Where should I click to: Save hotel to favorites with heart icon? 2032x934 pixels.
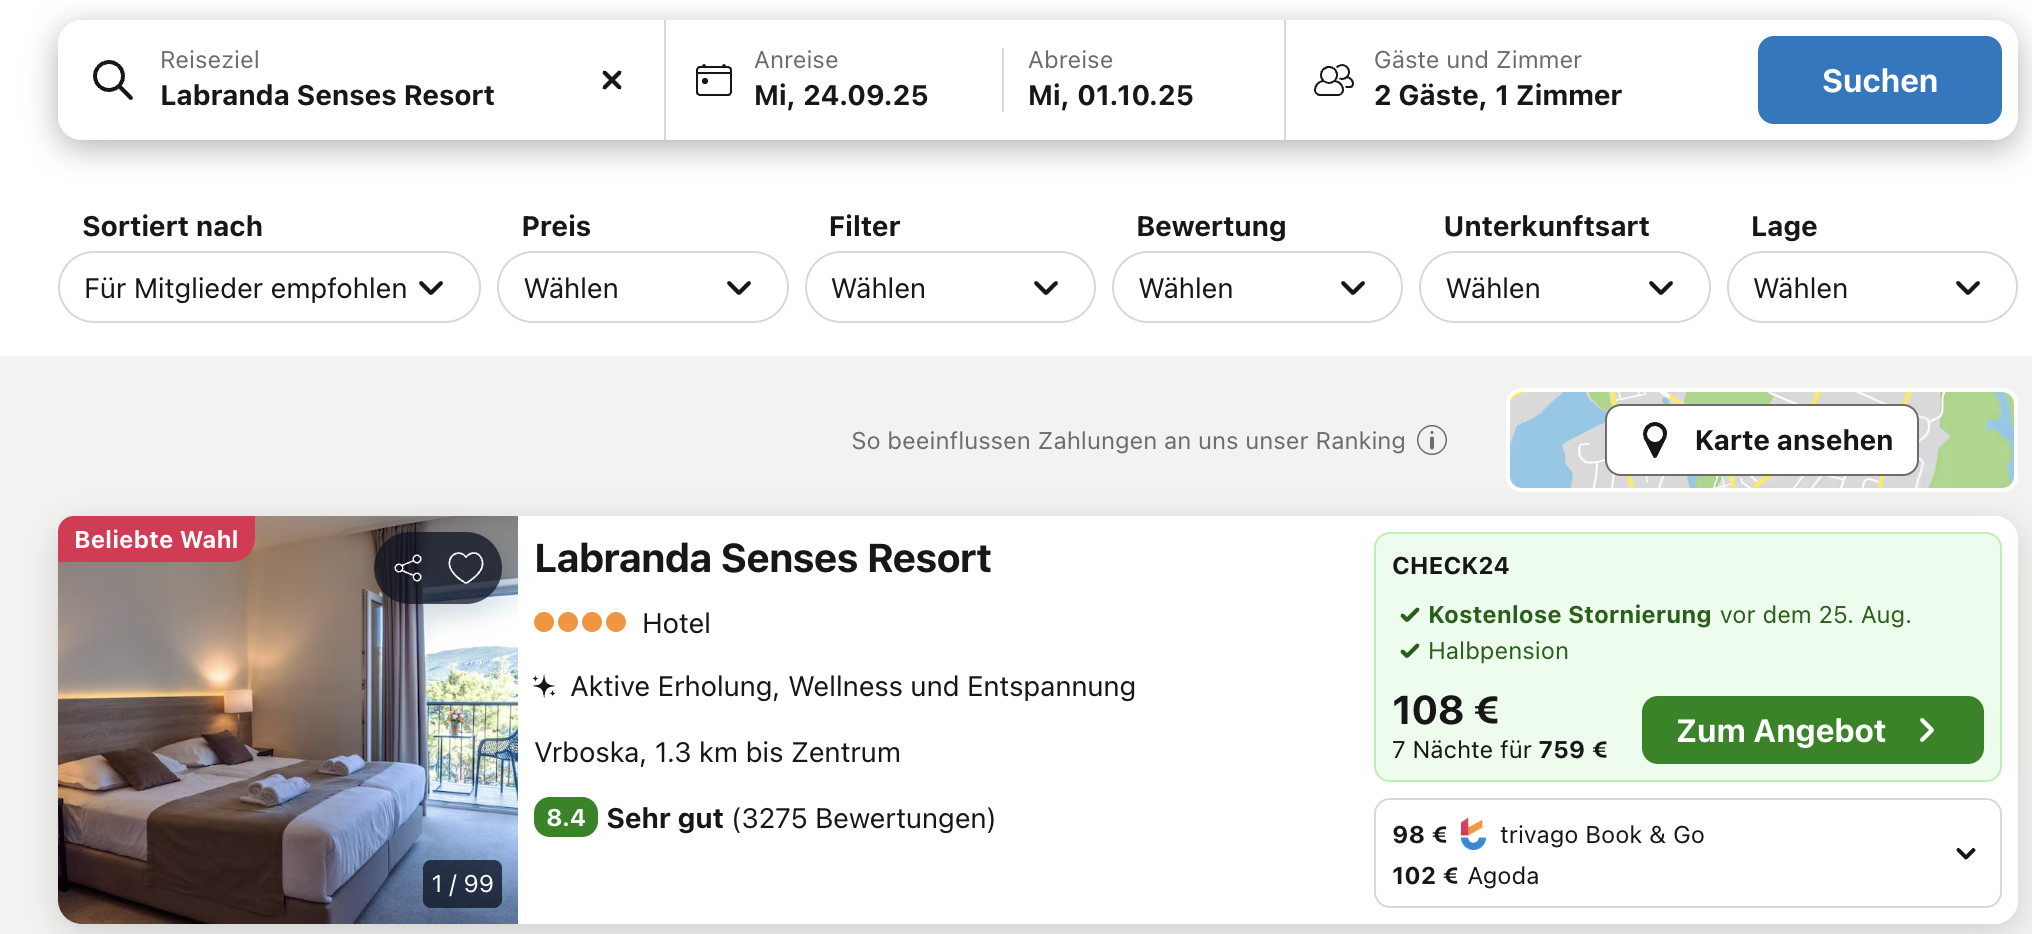point(466,568)
